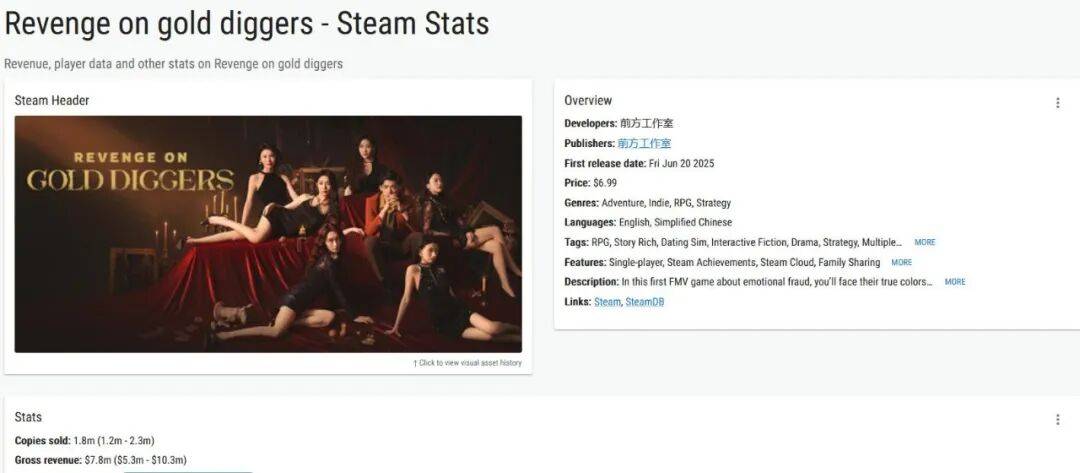Open the publisher 前方工作室 link
This screenshot has width=1080, height=473.
tap(644, 143)
